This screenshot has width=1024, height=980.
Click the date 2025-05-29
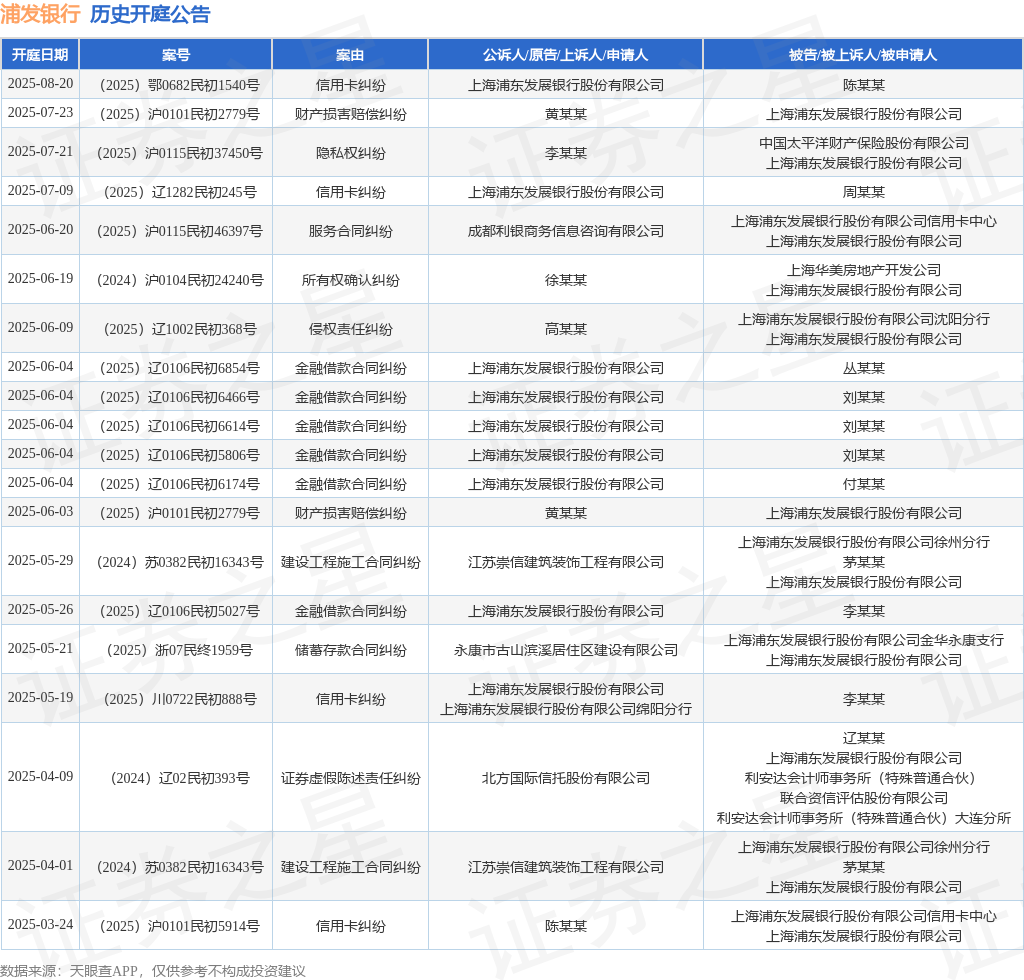(40, 561)
